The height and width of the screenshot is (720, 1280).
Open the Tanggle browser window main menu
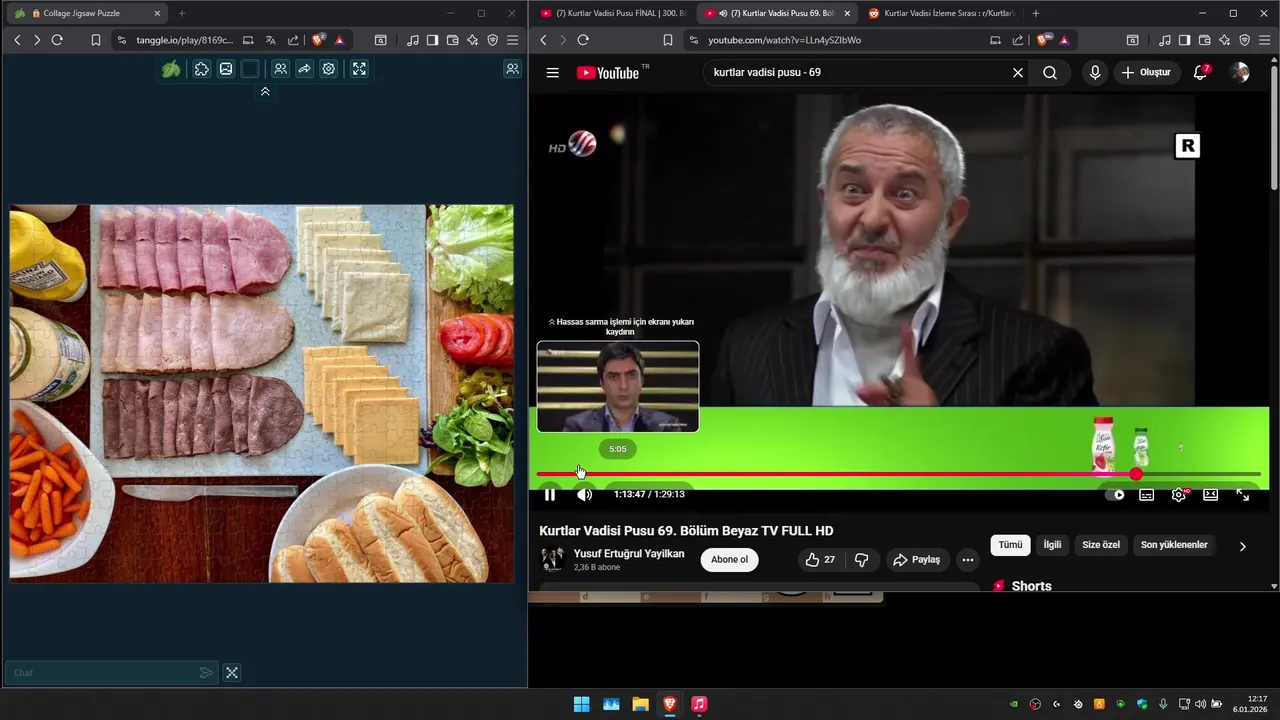point(513,40)
